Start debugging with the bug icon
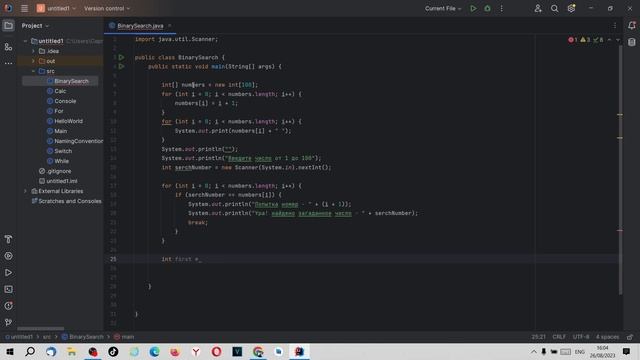 [x=487, y=8]
